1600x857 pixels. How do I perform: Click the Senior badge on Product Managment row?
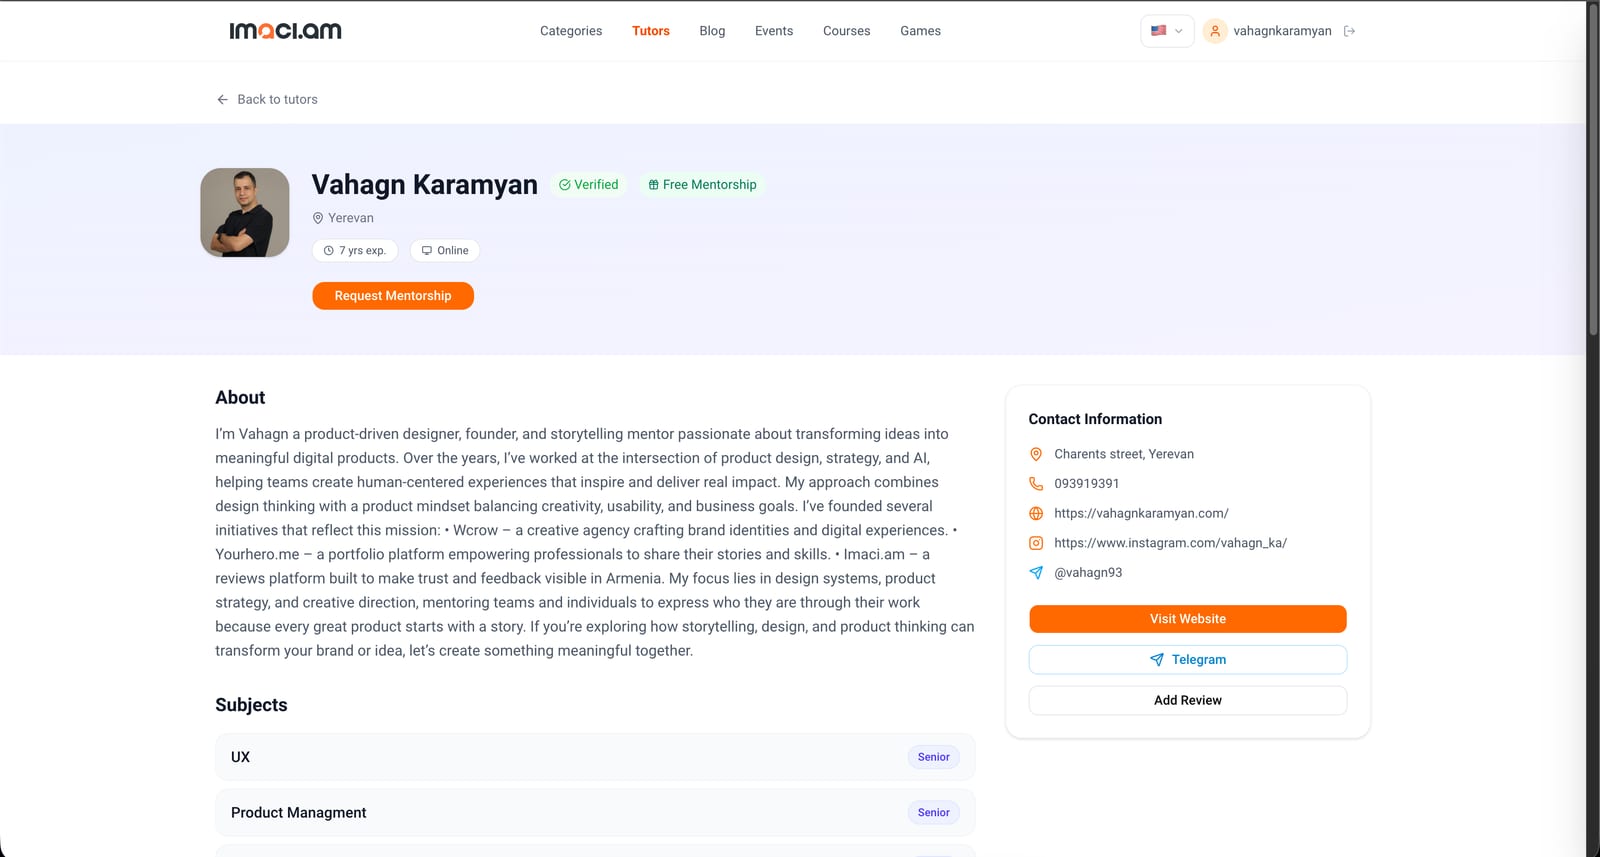(x=934, y=813)
